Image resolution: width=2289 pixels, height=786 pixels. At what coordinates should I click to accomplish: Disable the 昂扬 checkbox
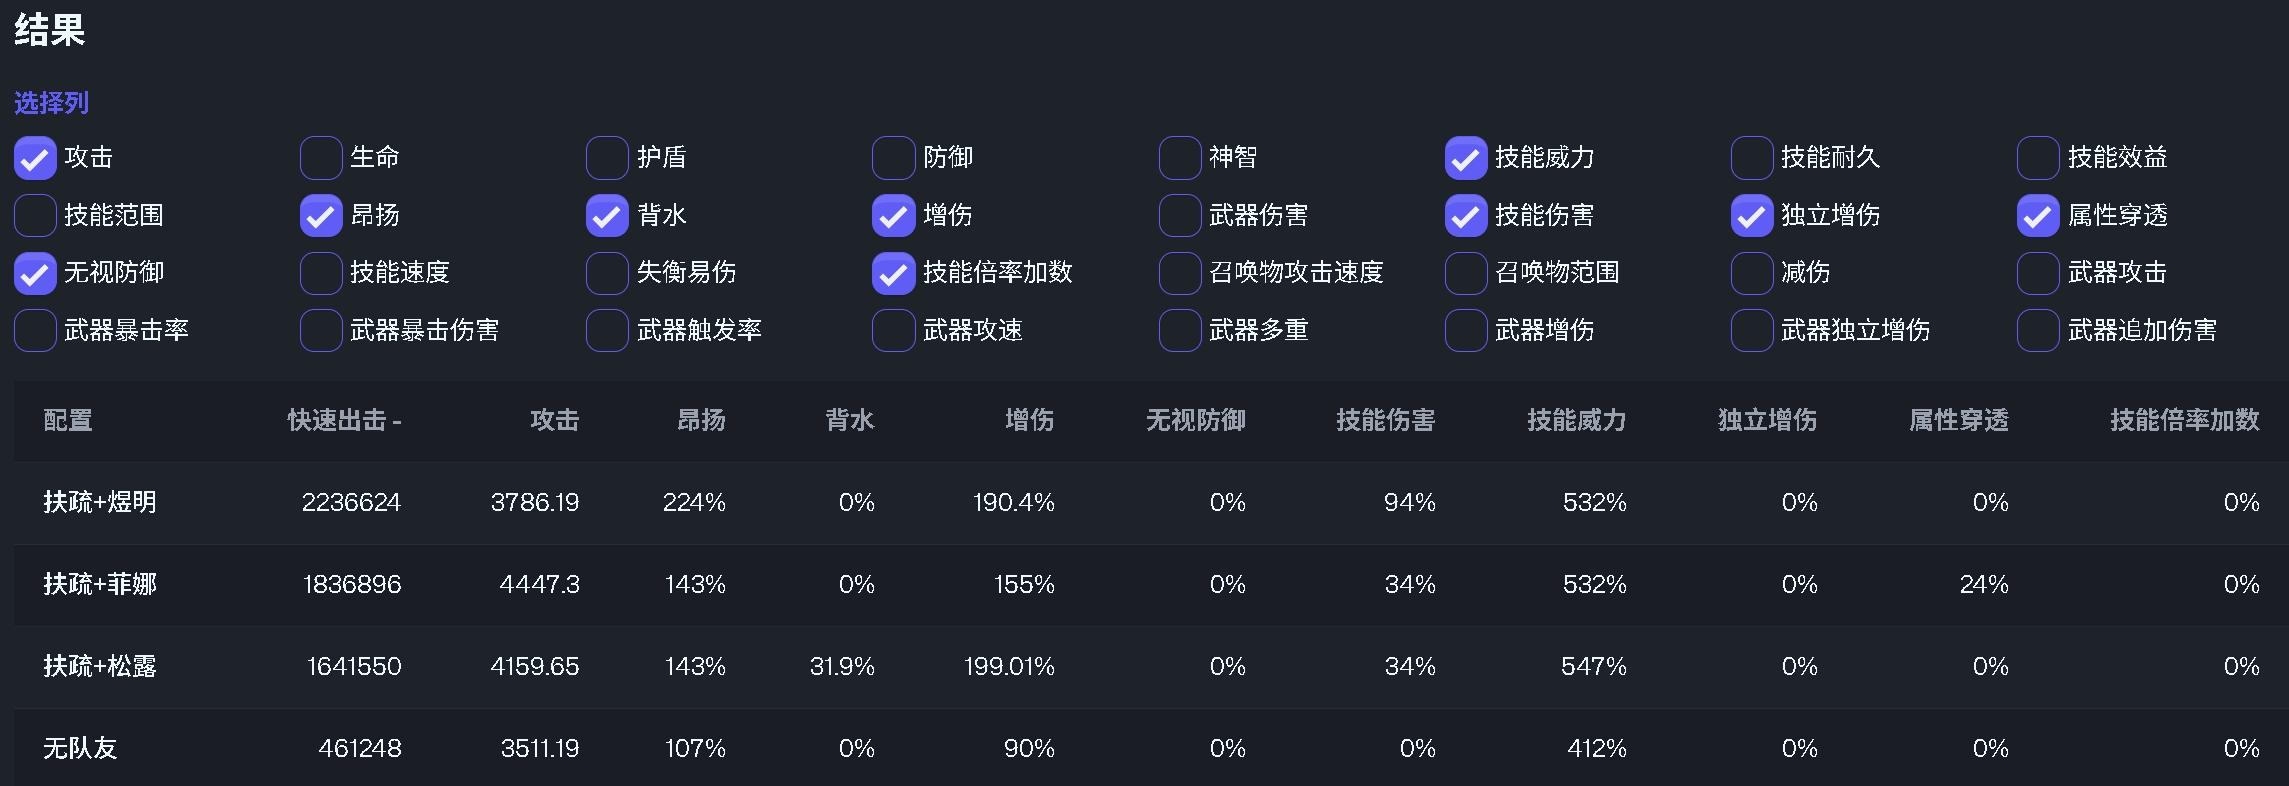321,216
